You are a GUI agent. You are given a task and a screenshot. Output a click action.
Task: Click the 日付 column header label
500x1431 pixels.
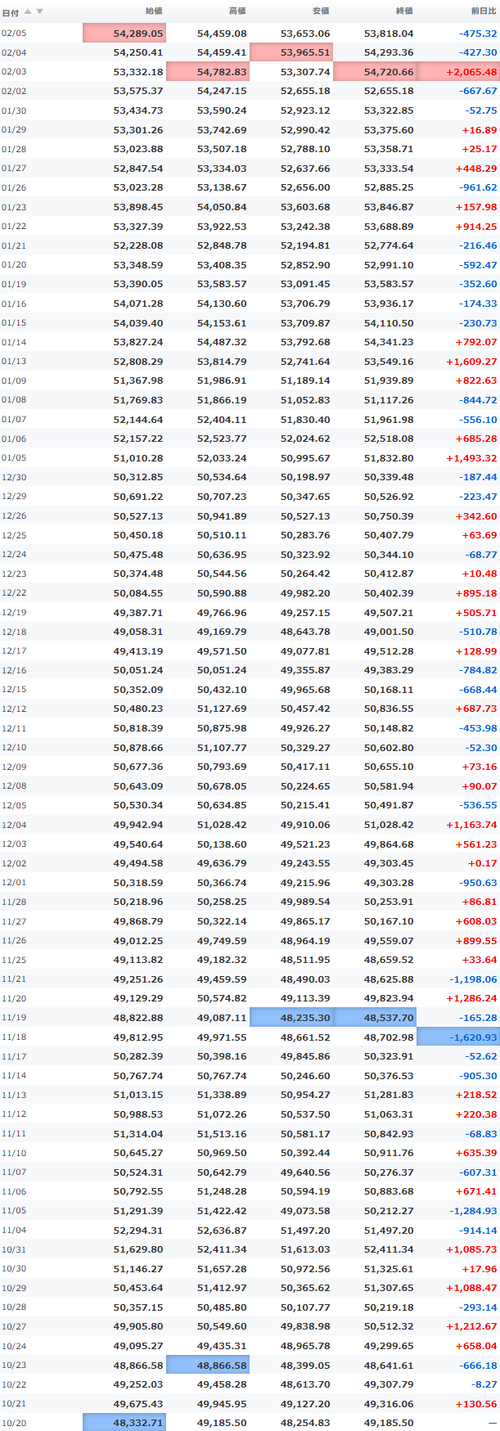click(11, 12)
